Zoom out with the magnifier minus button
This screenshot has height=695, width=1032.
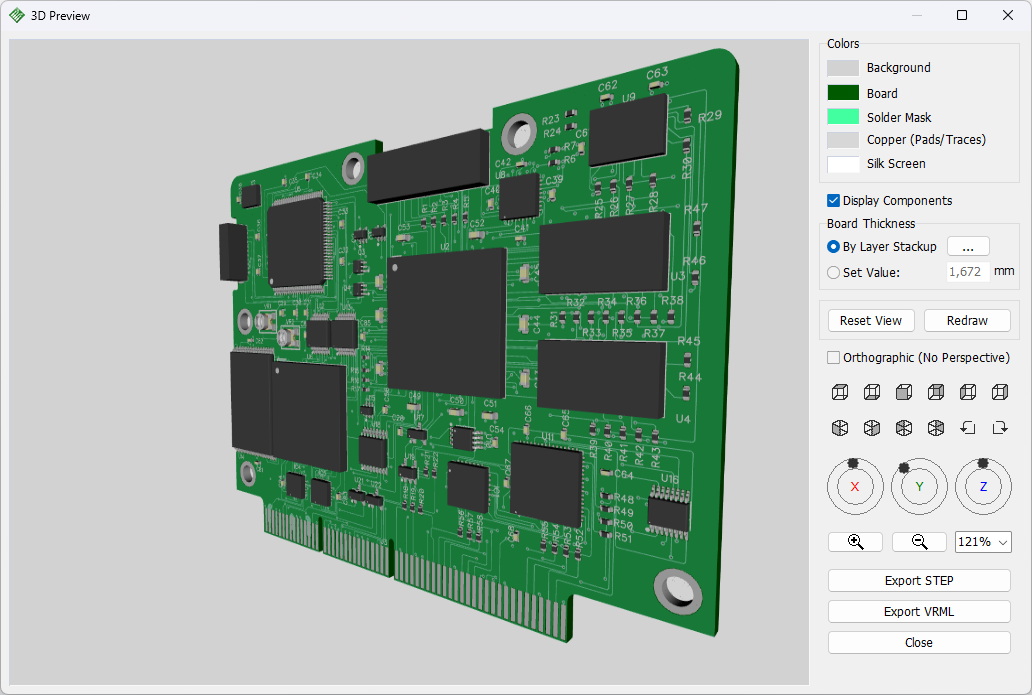[x=919, y=542]
